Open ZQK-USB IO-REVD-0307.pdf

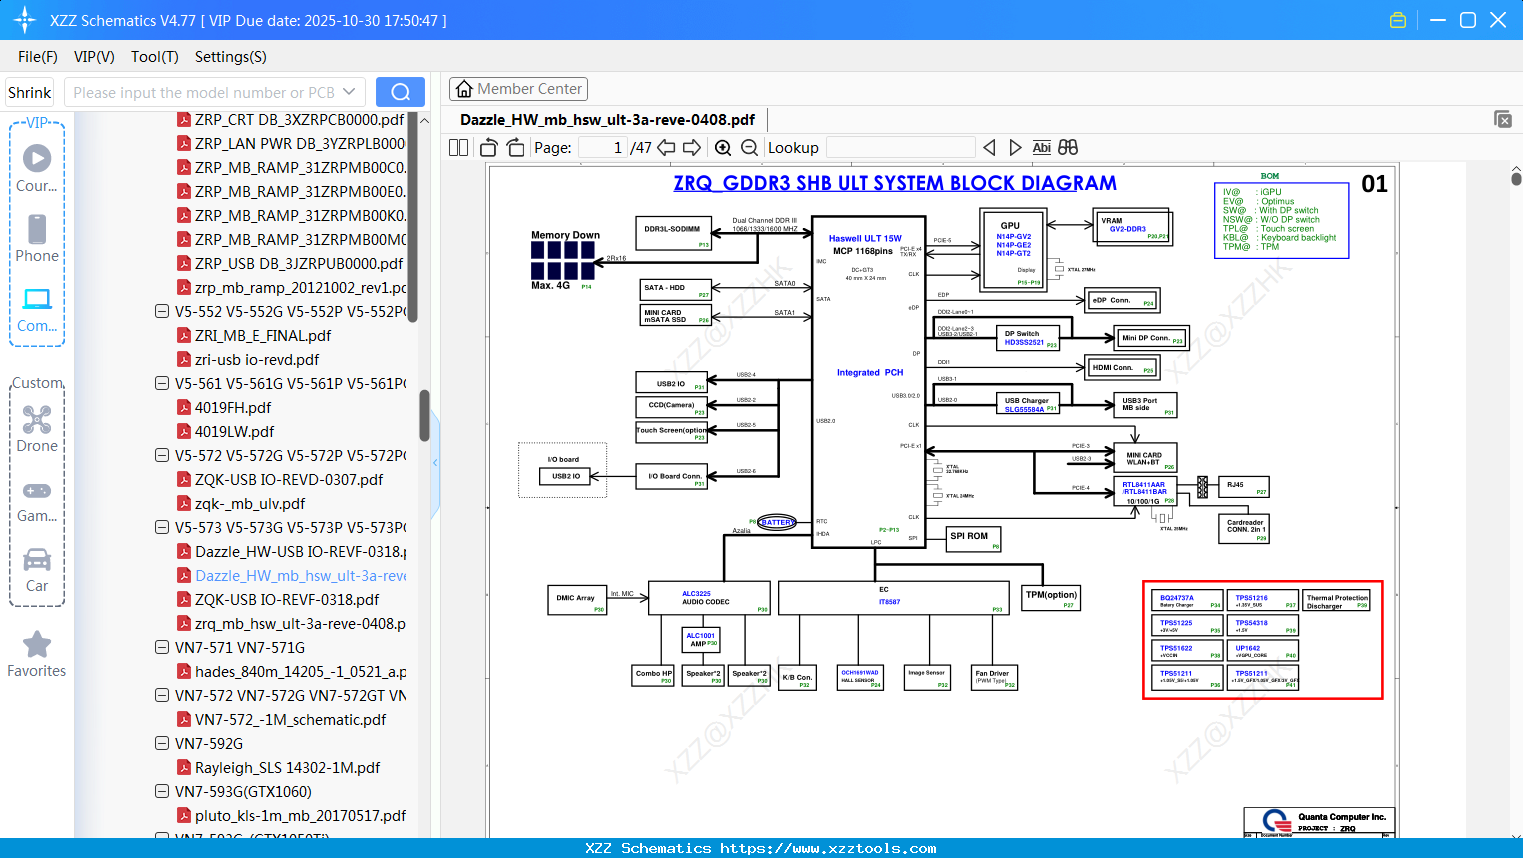click(x=289, y=479)
